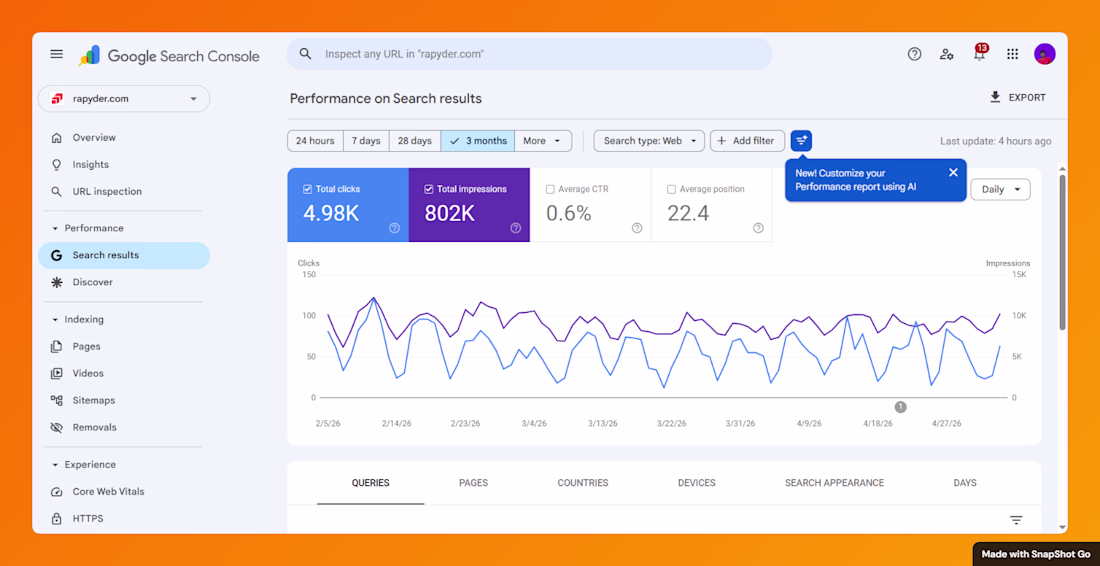Click the Google Search Console logo
1100x566 pixels.
(169, 55)
